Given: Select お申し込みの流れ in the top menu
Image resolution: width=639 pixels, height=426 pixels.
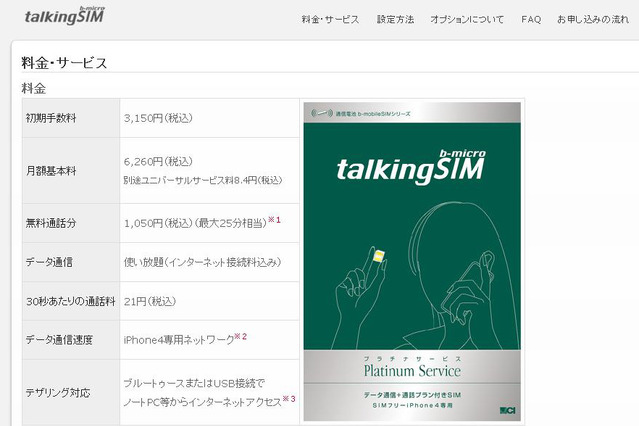Looking at the screenshot, I should (593, 19).
